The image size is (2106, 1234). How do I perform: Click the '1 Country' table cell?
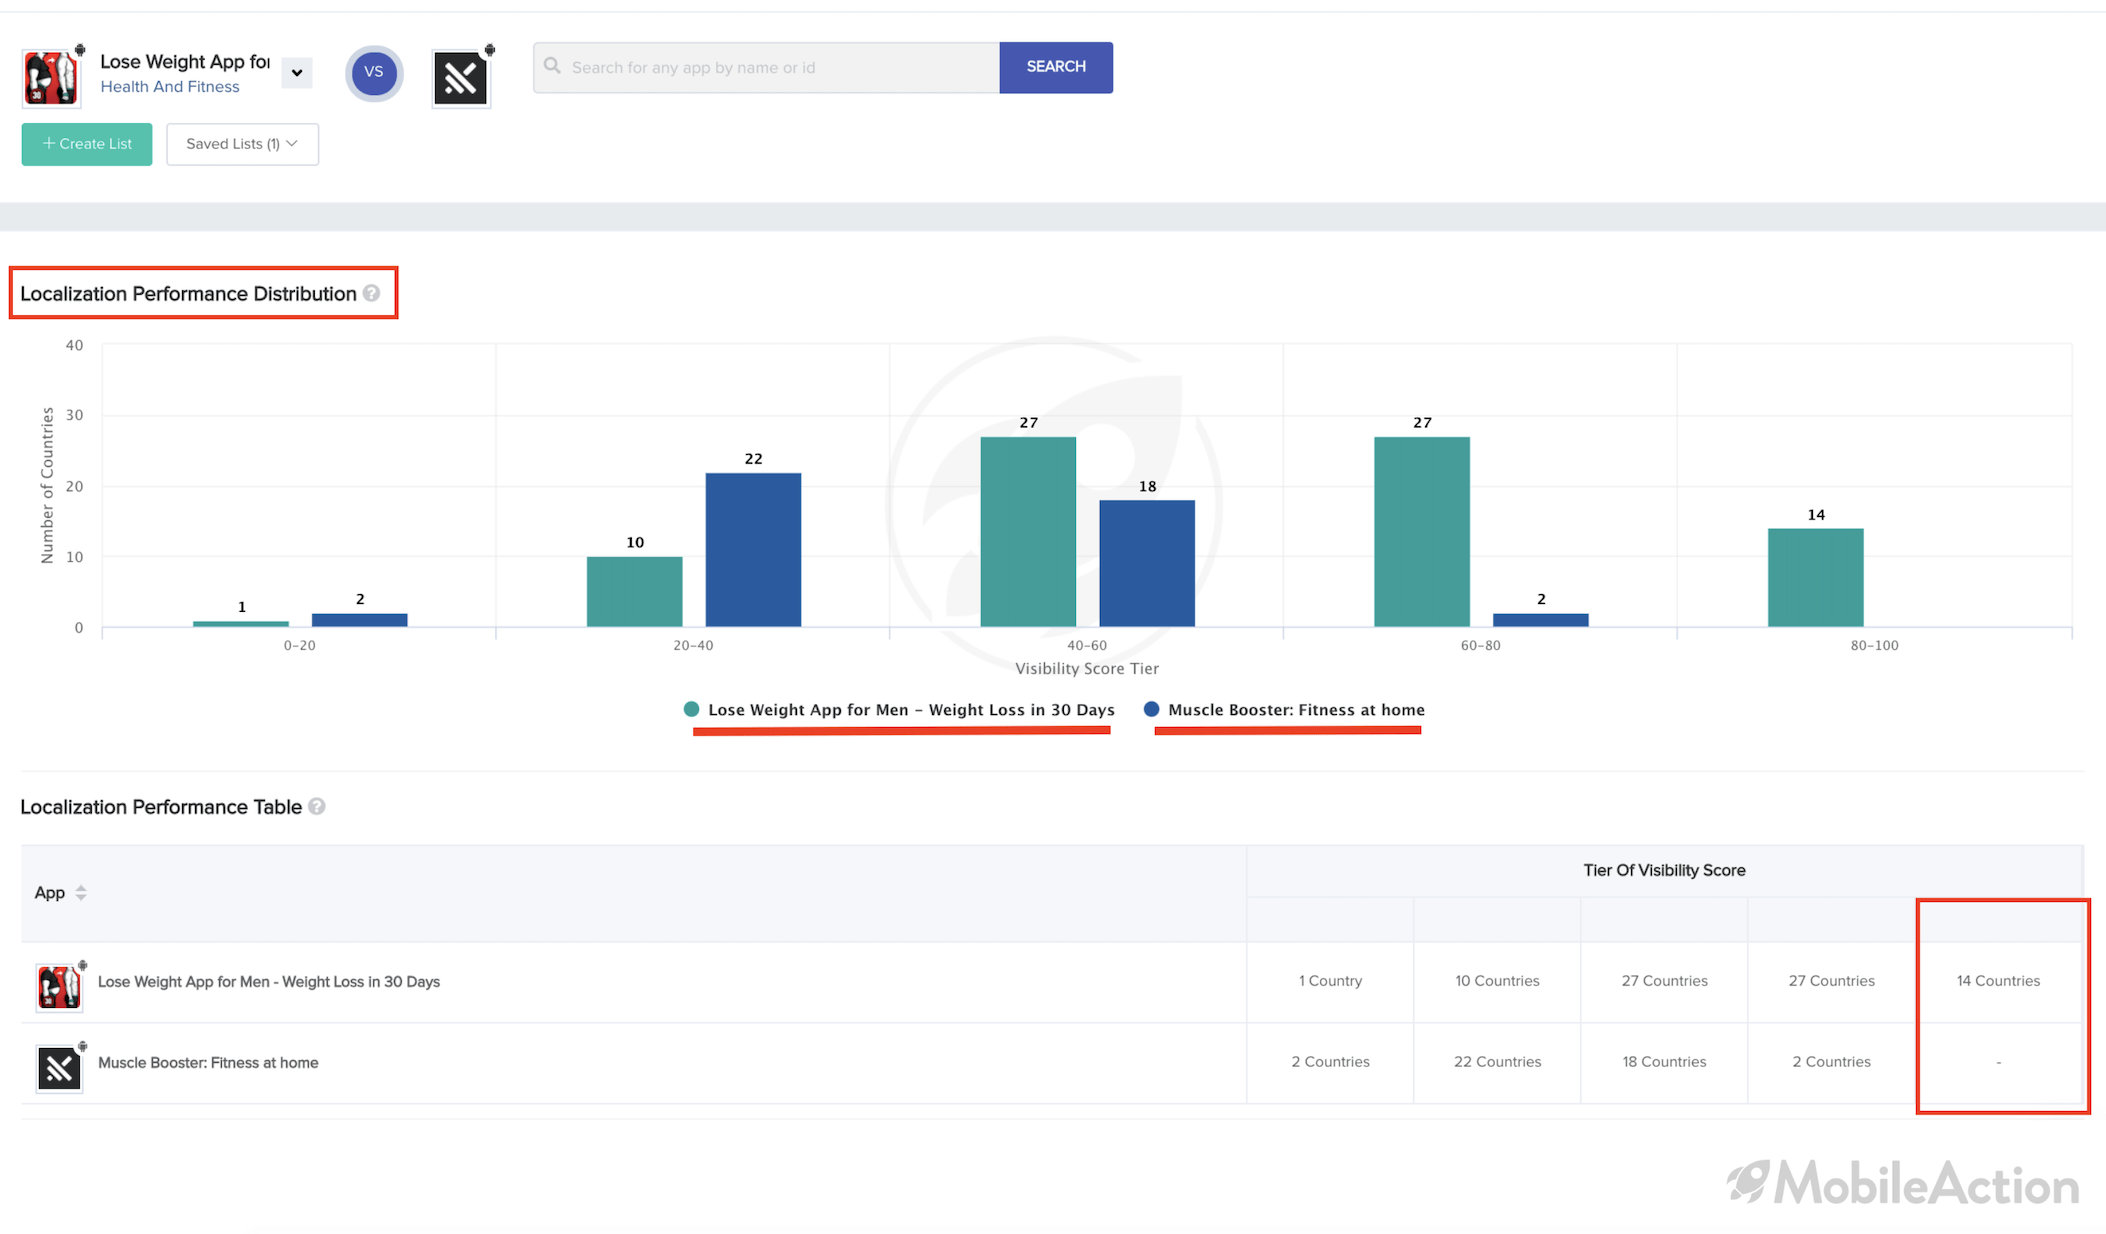coord(1330,981)
